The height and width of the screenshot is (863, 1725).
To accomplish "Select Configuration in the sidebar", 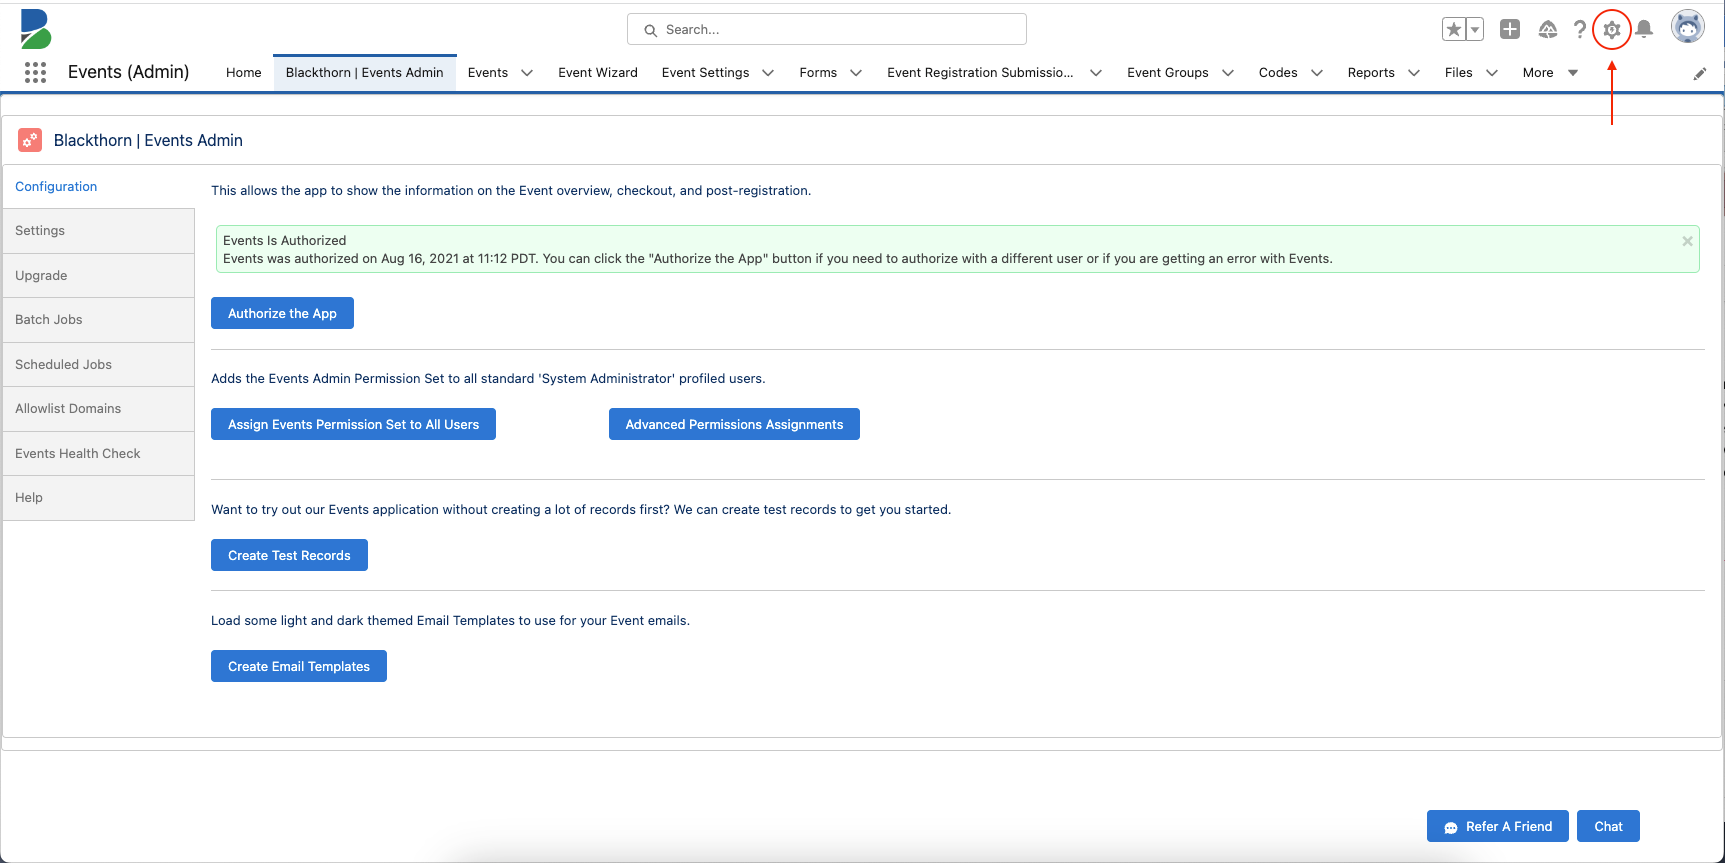I will pos(98,187).
